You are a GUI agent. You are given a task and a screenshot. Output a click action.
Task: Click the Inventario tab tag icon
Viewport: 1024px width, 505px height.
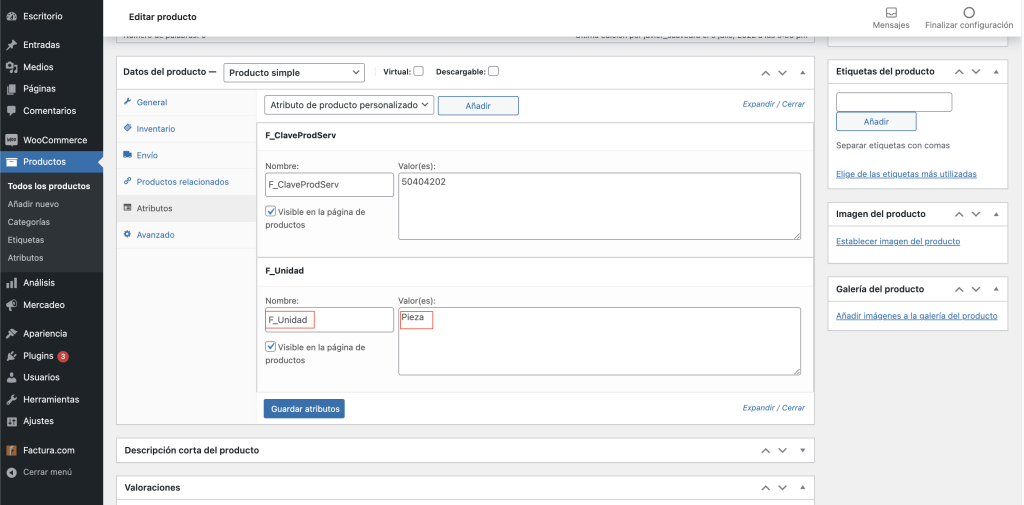[127, 129]
